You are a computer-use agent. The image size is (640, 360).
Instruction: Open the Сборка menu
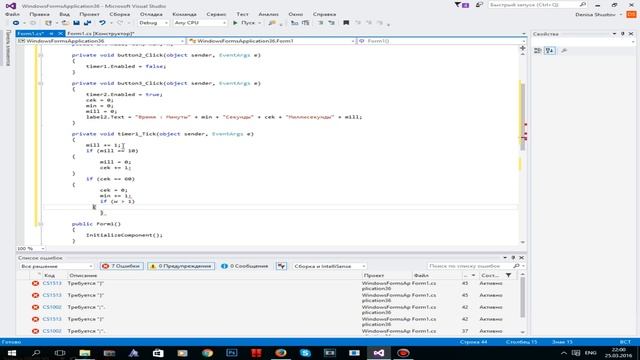point(120,14)
